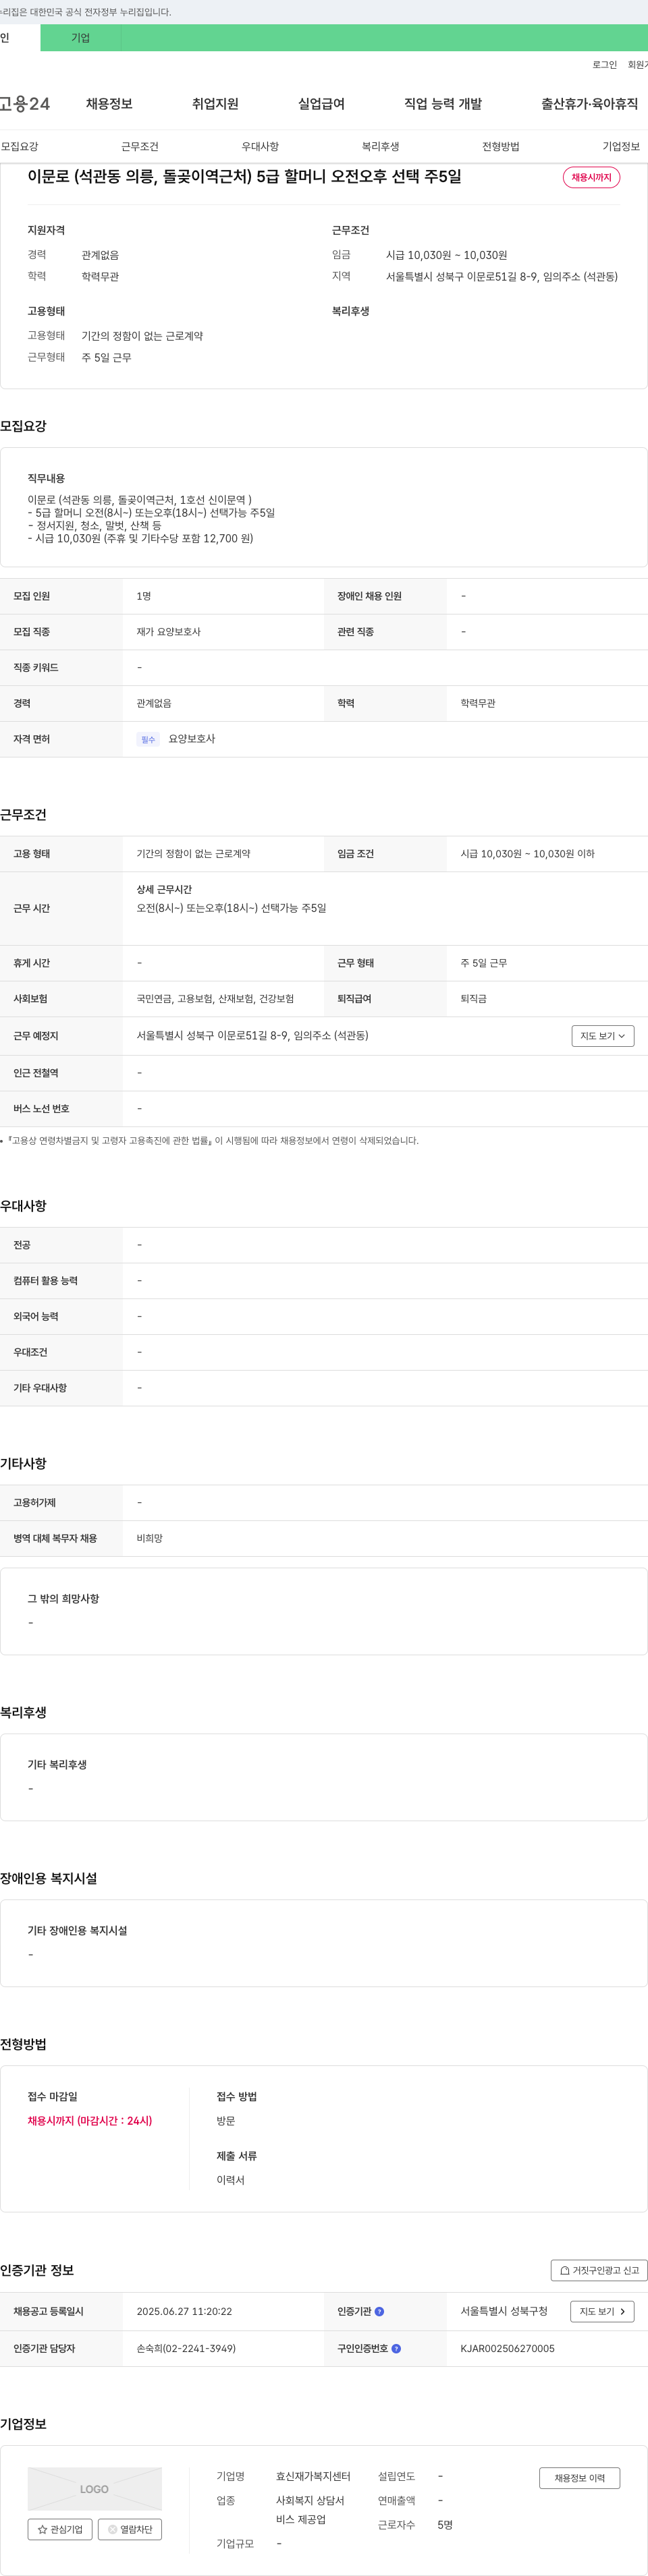The height and width of the screenshot is (2576, 648).
Task: Open the 직업 능력 개발 menu
Action: point(443,104)
